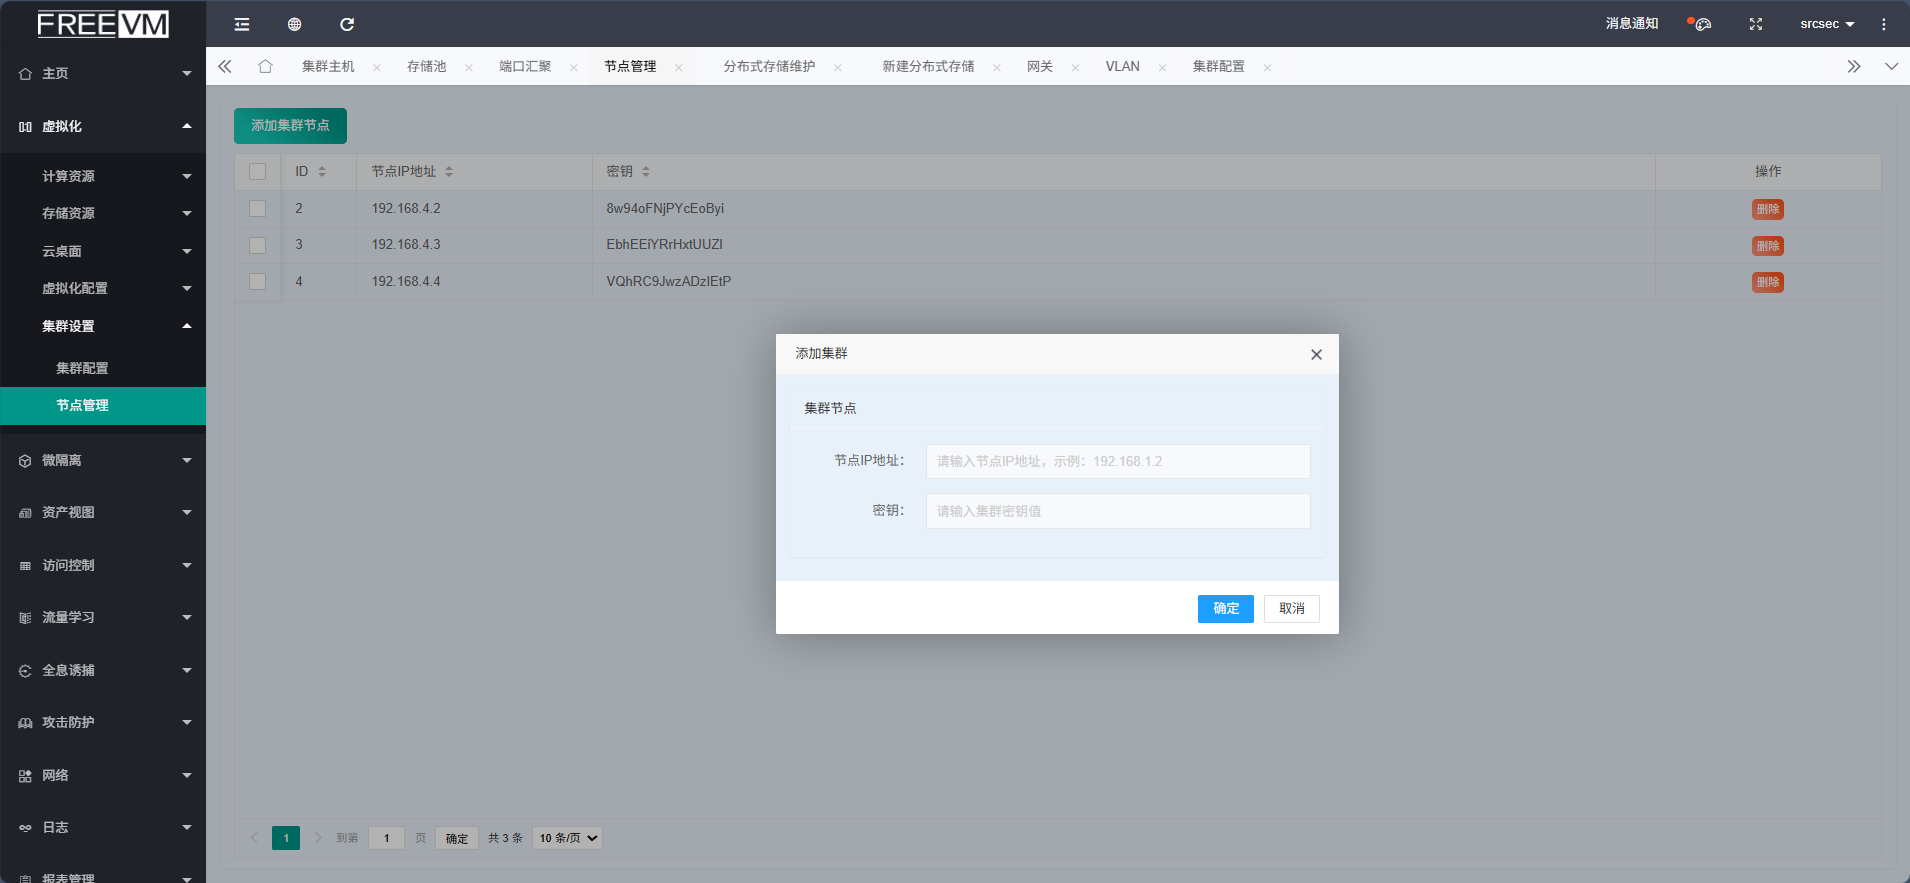The height and width of the screenshot is (883, 1910).
Task: Tick the checkbox for node 192.168.4.4
Action: pos(258,282)
